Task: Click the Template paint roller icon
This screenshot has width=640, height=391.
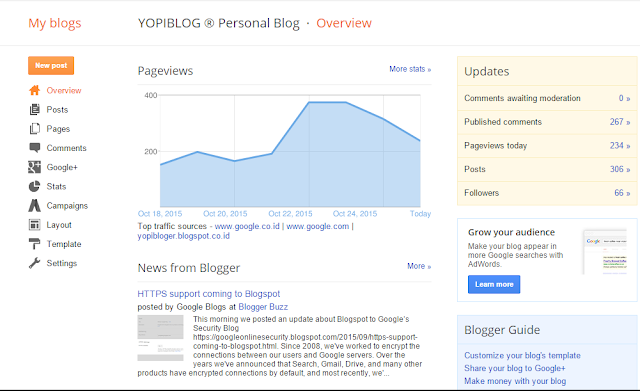Action: coord(35,244)
